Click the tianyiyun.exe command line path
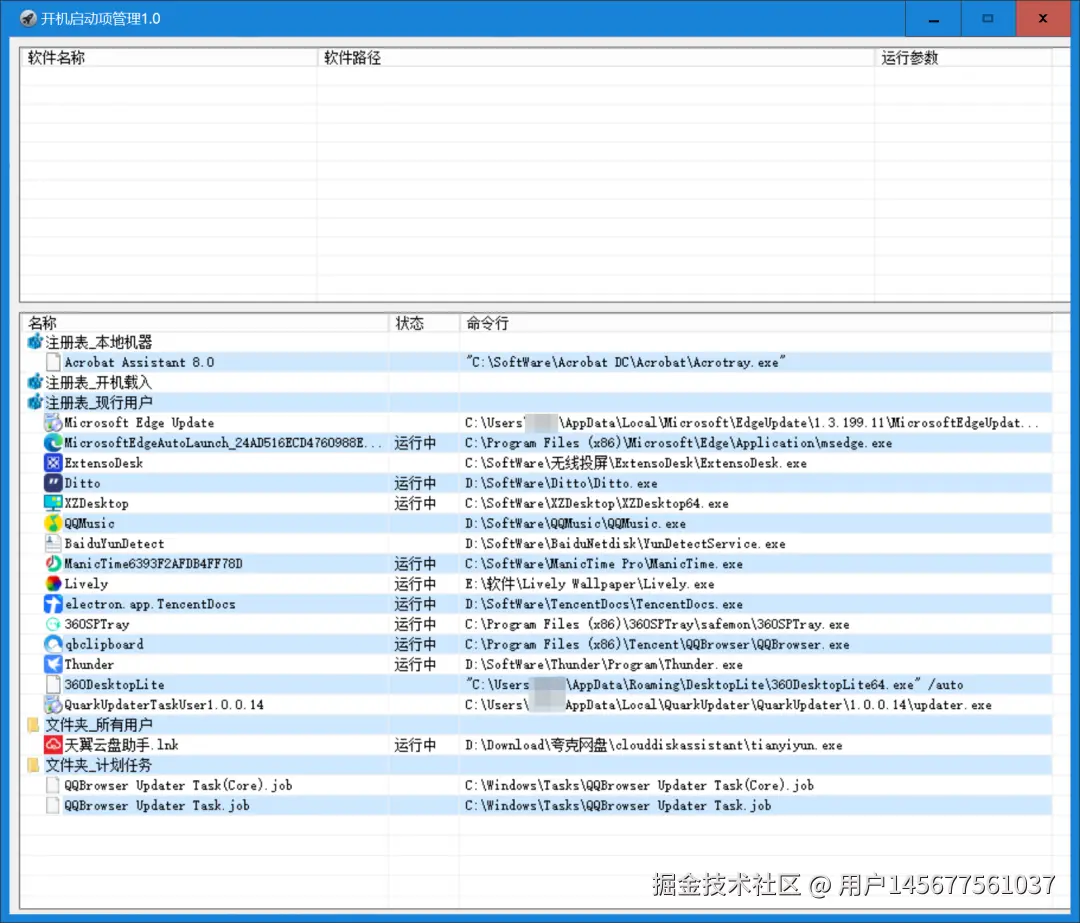The image size is (1080, 923). 654,745
